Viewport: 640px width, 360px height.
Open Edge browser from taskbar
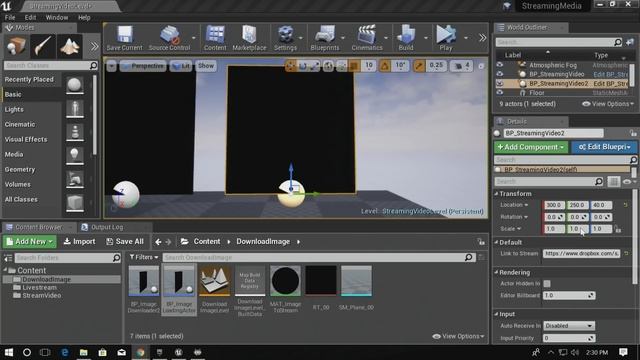click(x=64, y=352)
